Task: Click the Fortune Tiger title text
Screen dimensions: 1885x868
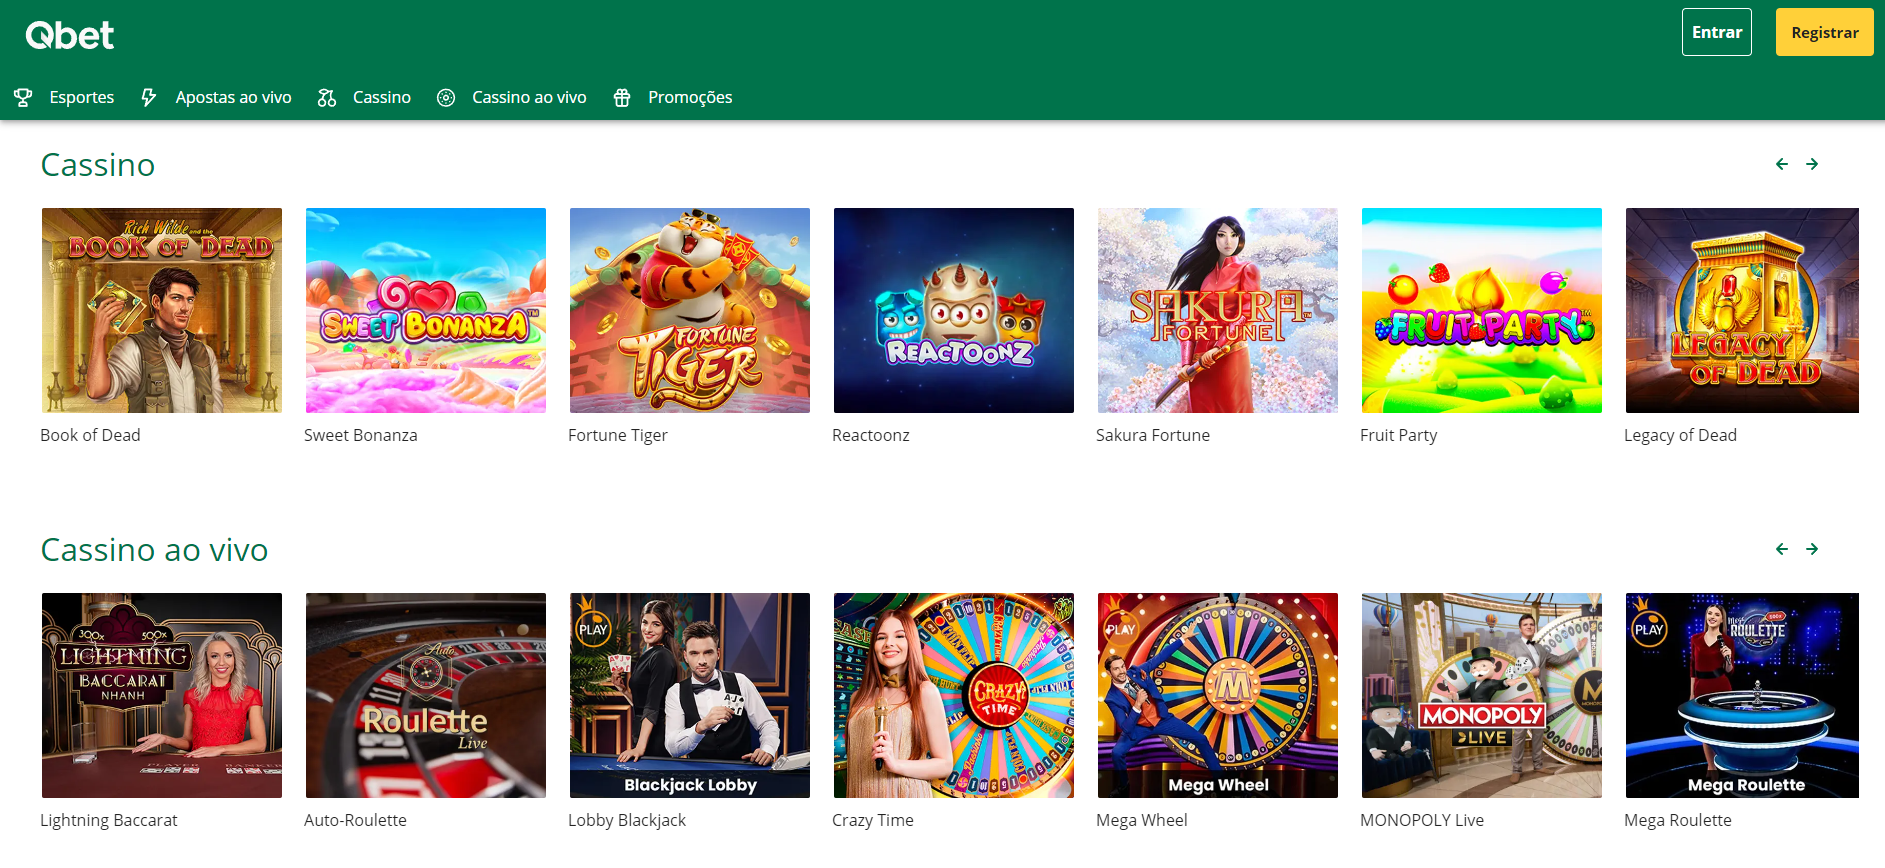Action: (x=618, y=435)
